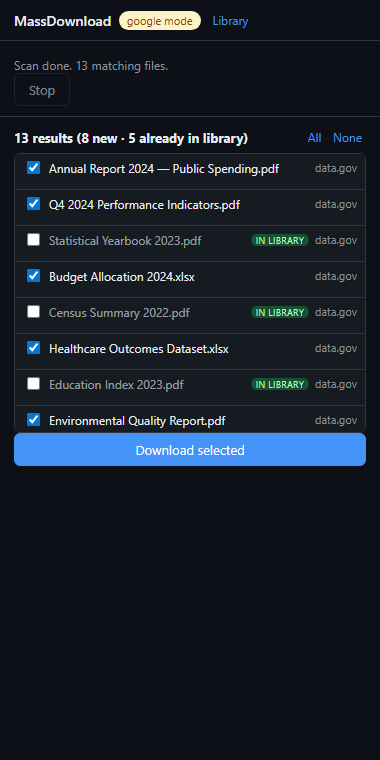
Task: Click Census Summary 2022.pdf filename
Action: (119, 313)
